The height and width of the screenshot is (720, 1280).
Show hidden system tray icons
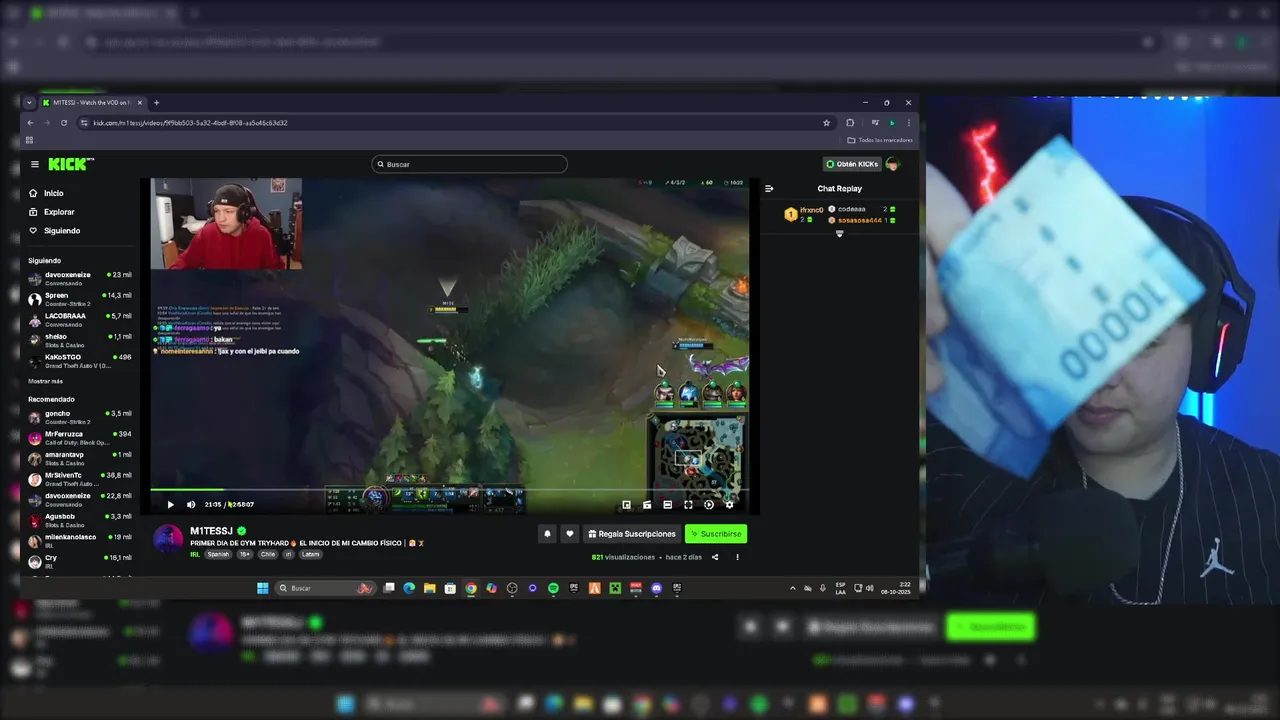(793, 588)
